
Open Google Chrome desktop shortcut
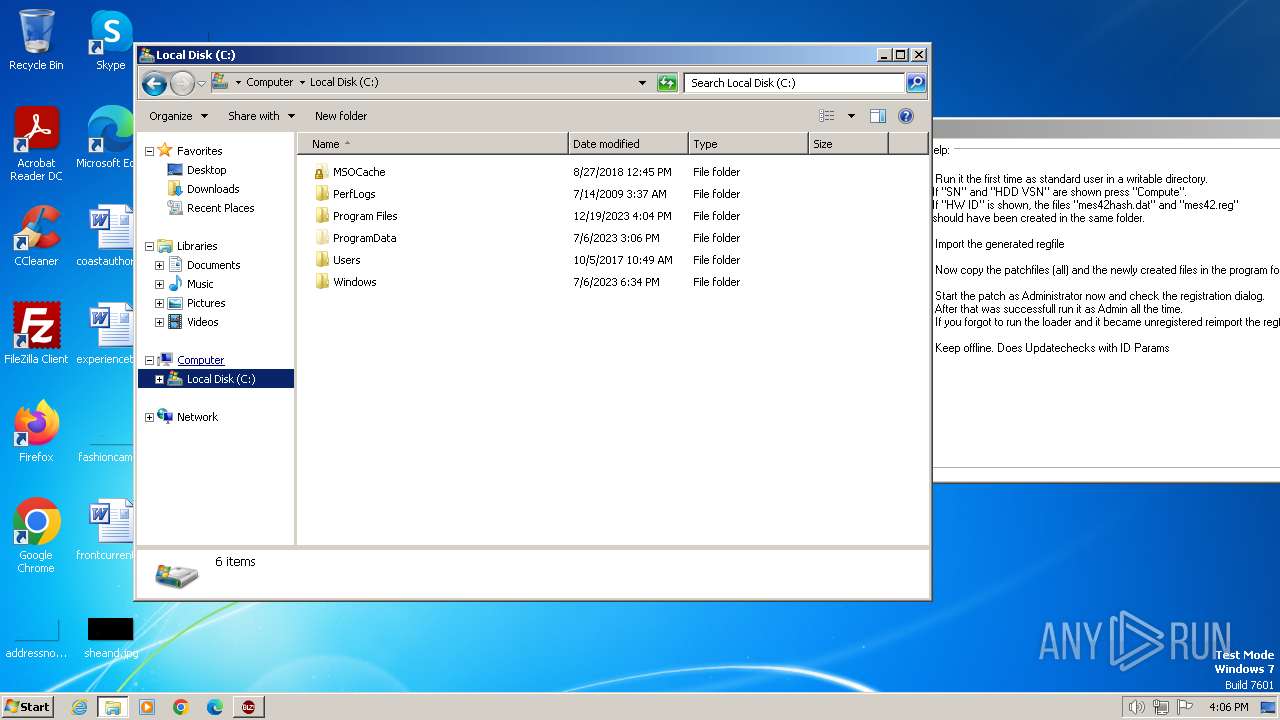36,535
